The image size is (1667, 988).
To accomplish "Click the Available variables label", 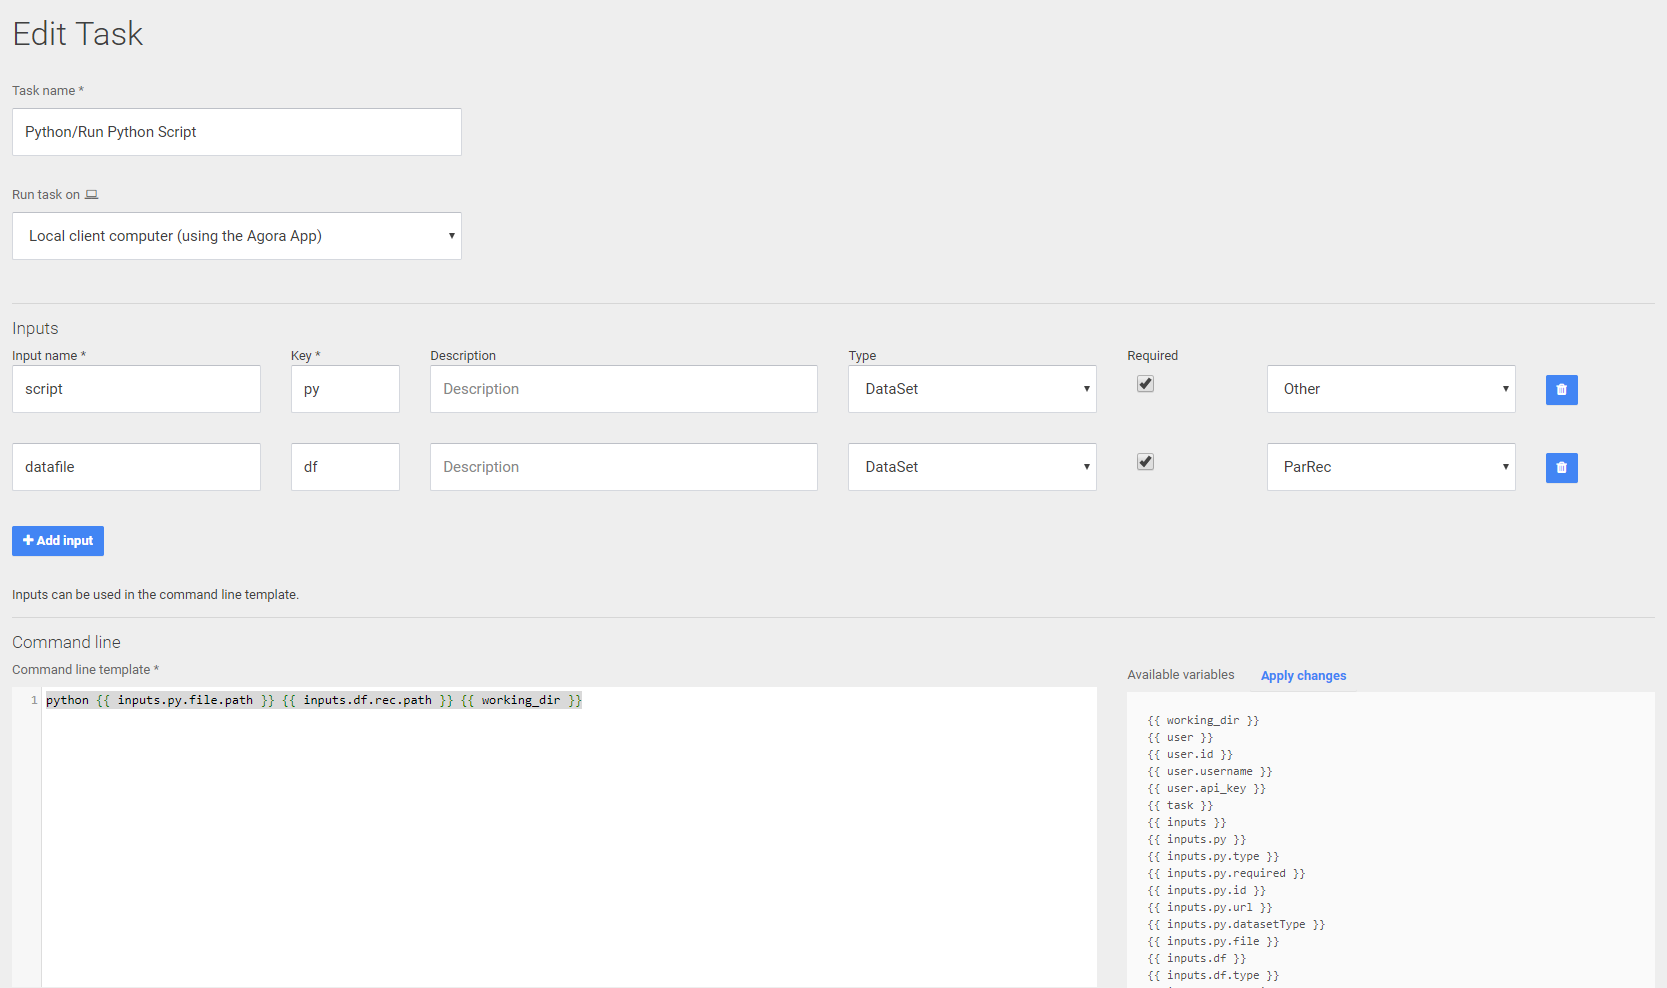I will [x=1181, y=675].
